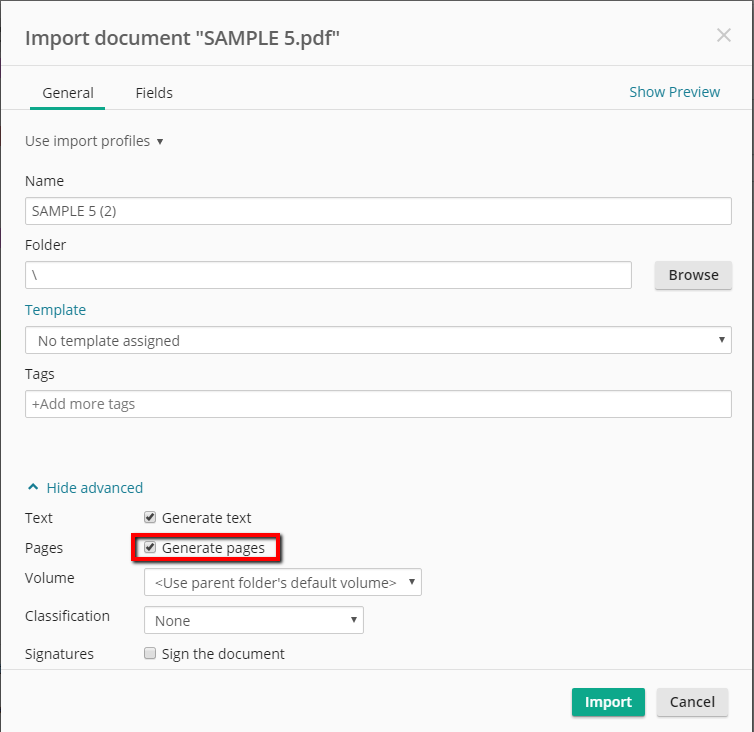The height and width of the screenshot is (732, 754).
Task: Click the Hide advanced chevron icon
Action: coord(33,488)
